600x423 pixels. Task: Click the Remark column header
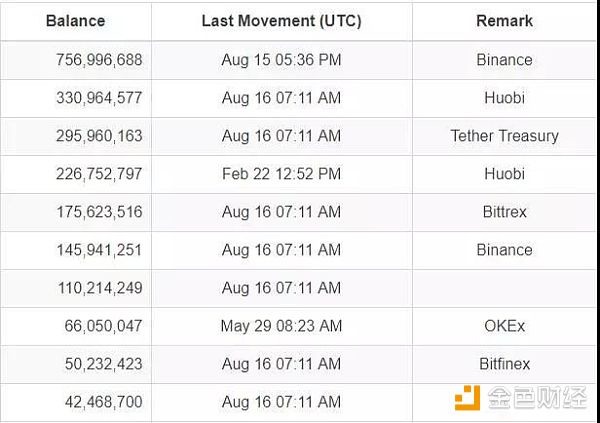point(504,21)
